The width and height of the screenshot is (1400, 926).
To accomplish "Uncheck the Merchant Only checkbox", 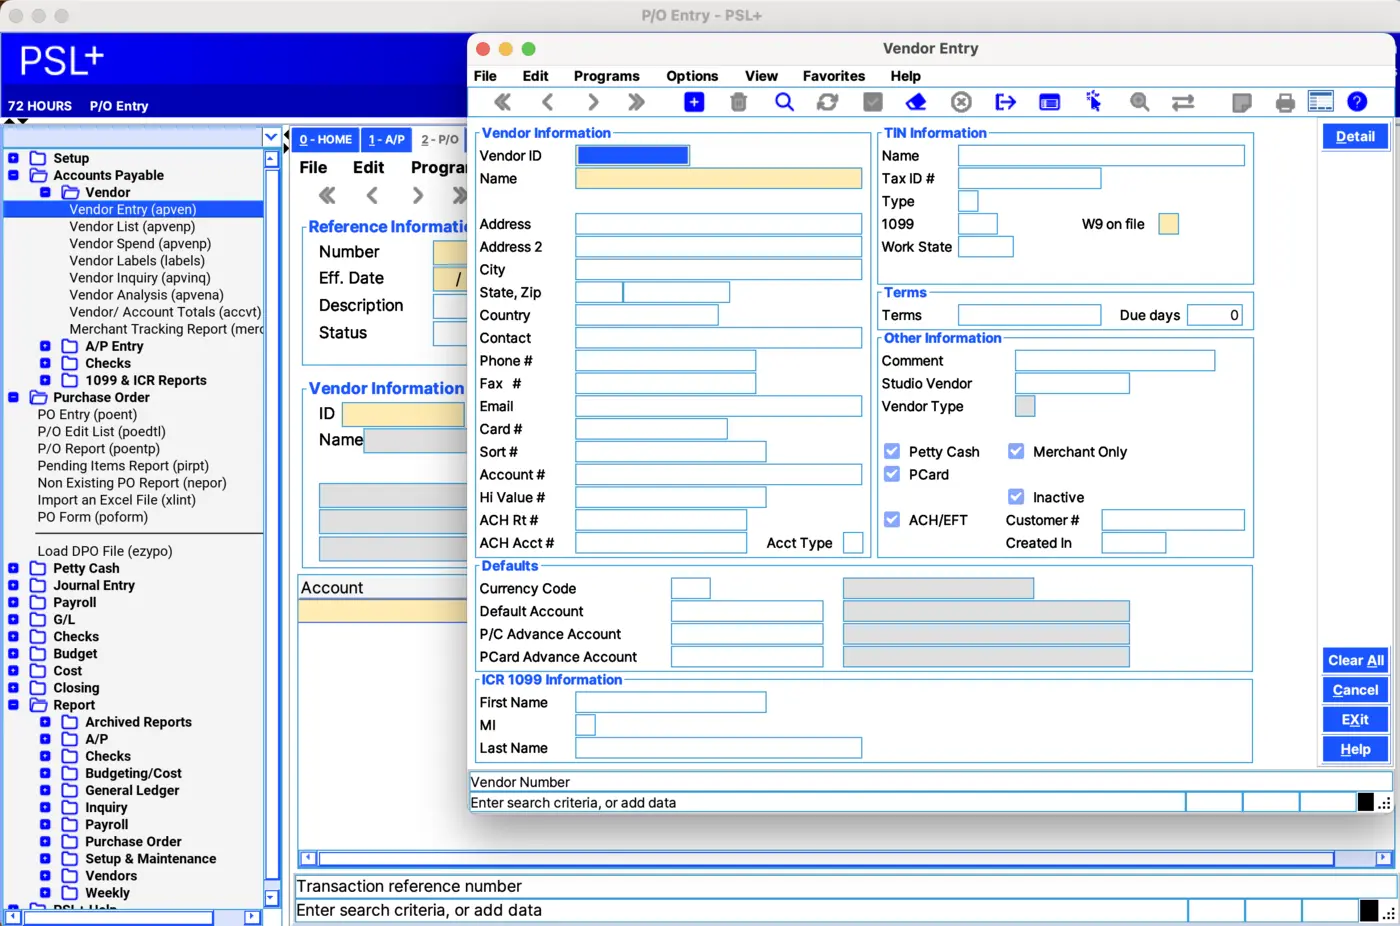I will pos(1016,452).
